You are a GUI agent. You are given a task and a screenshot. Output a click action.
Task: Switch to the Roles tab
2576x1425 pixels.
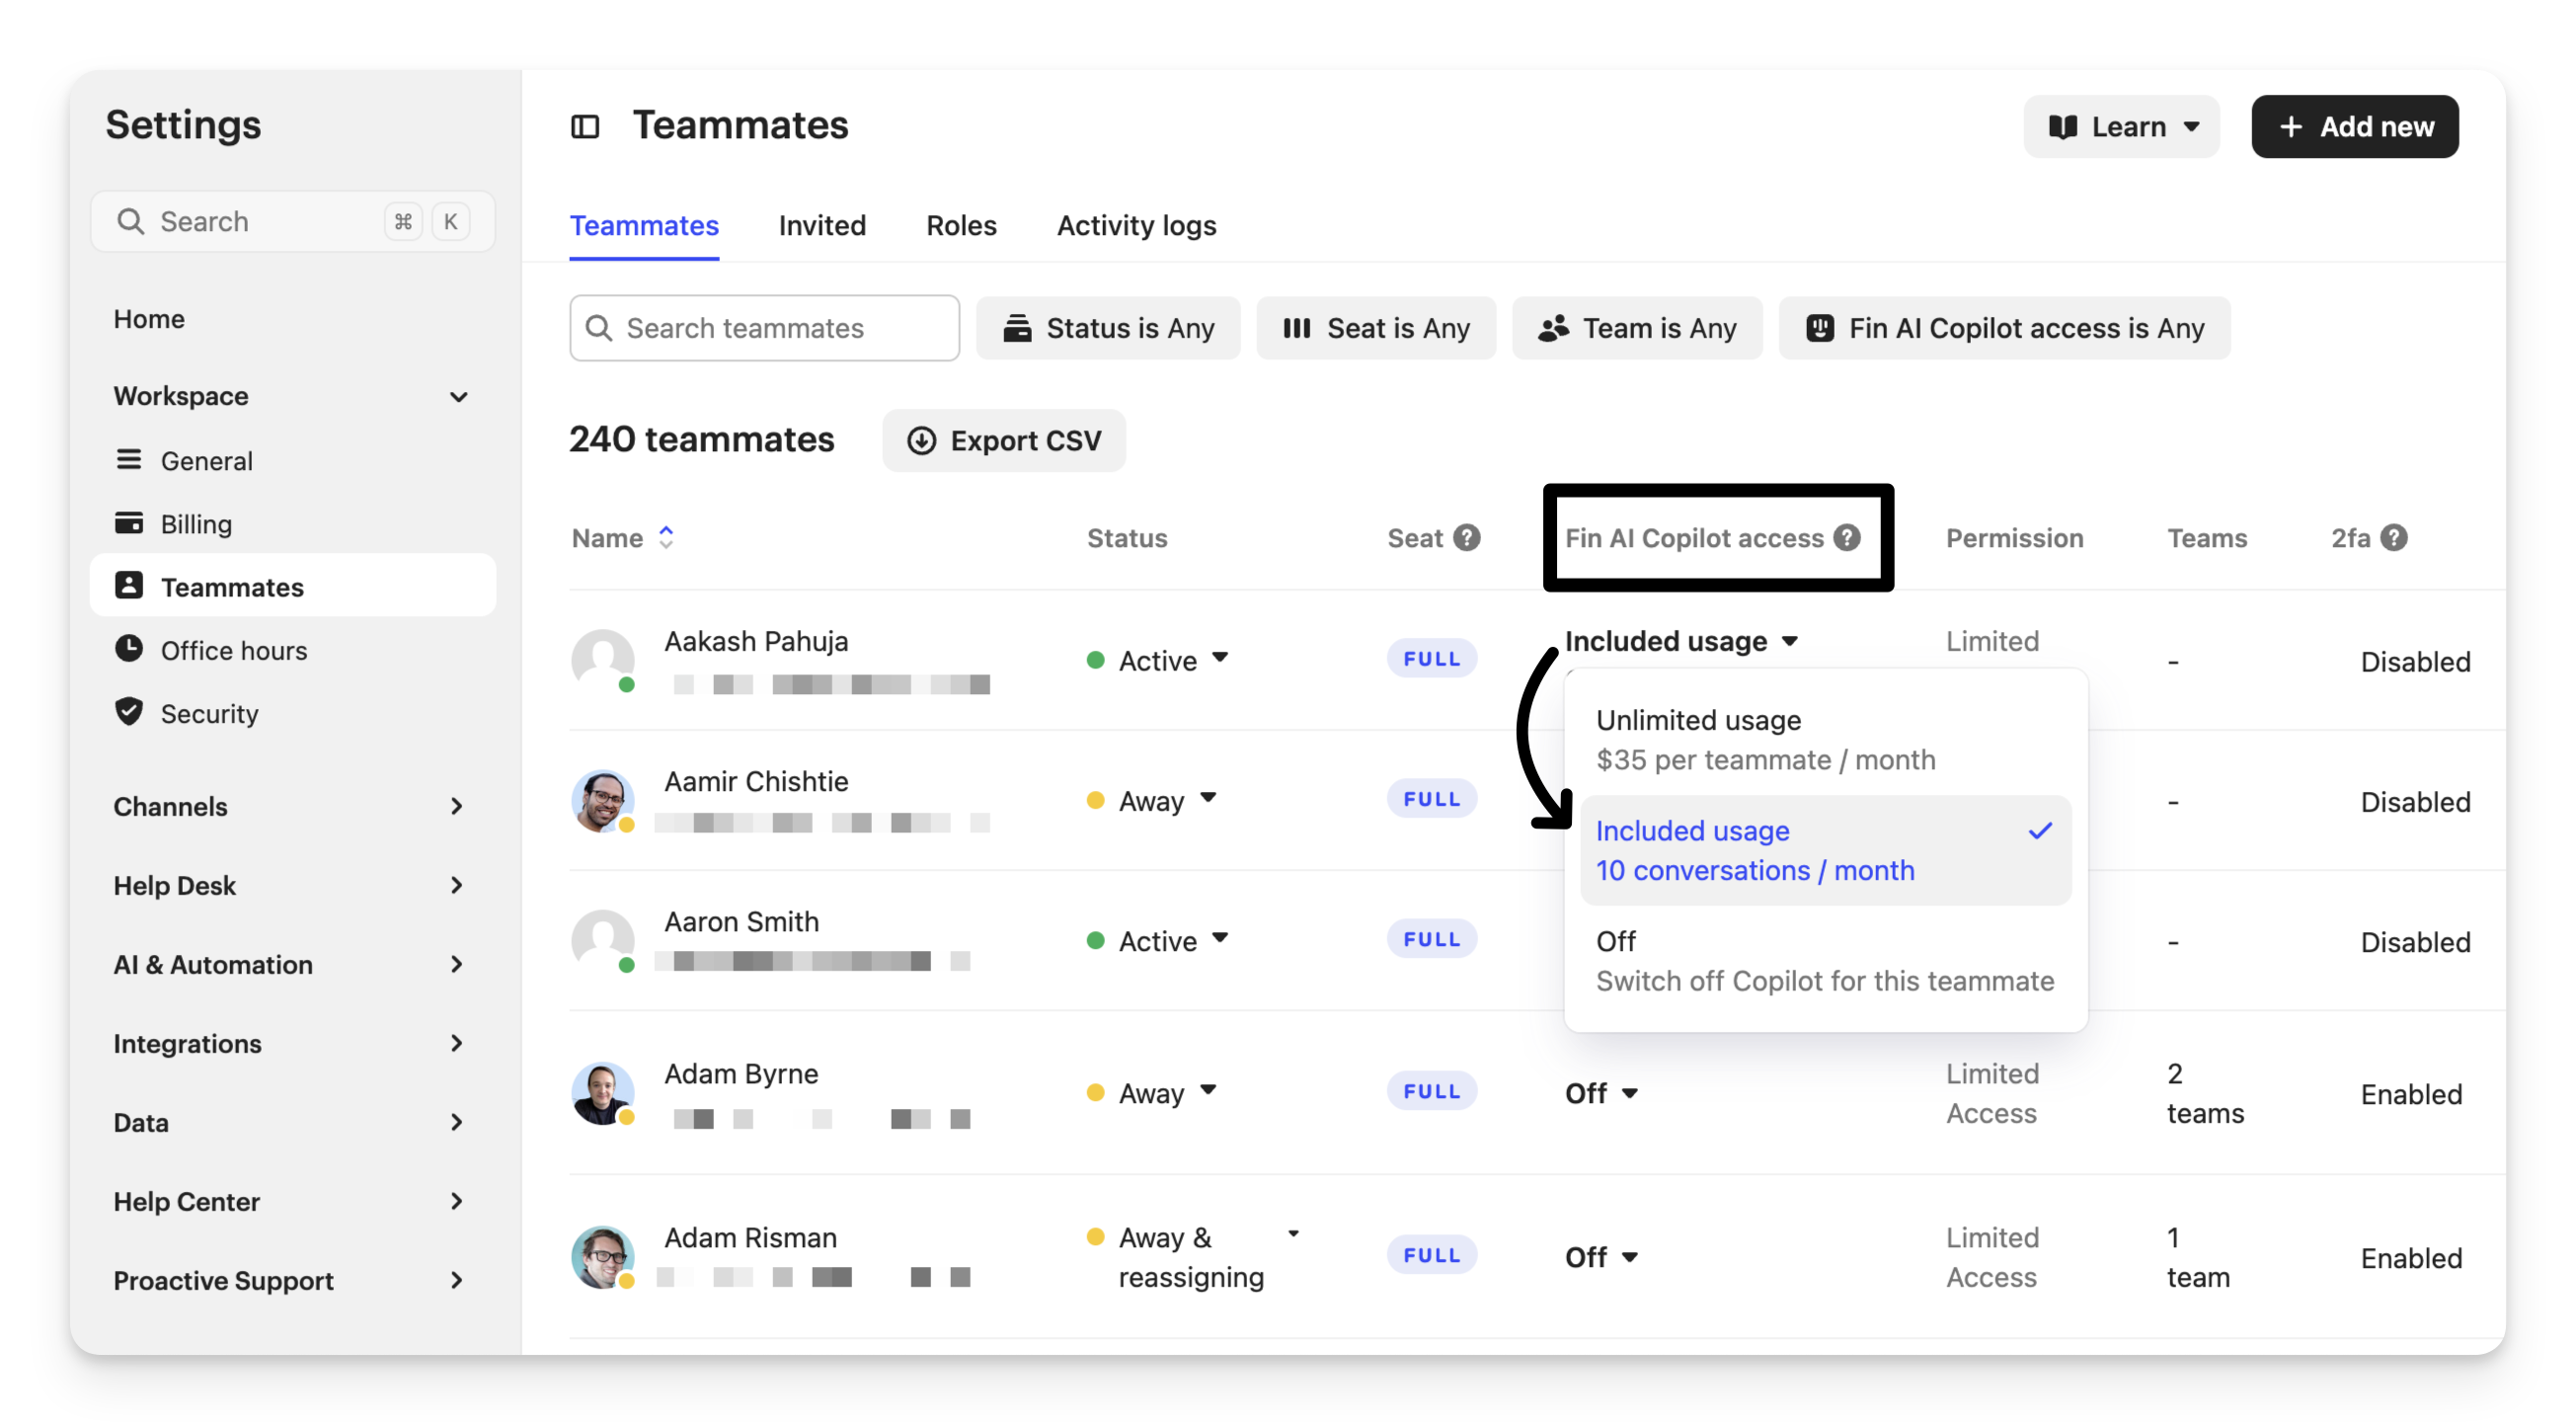[x=961, y=226]
